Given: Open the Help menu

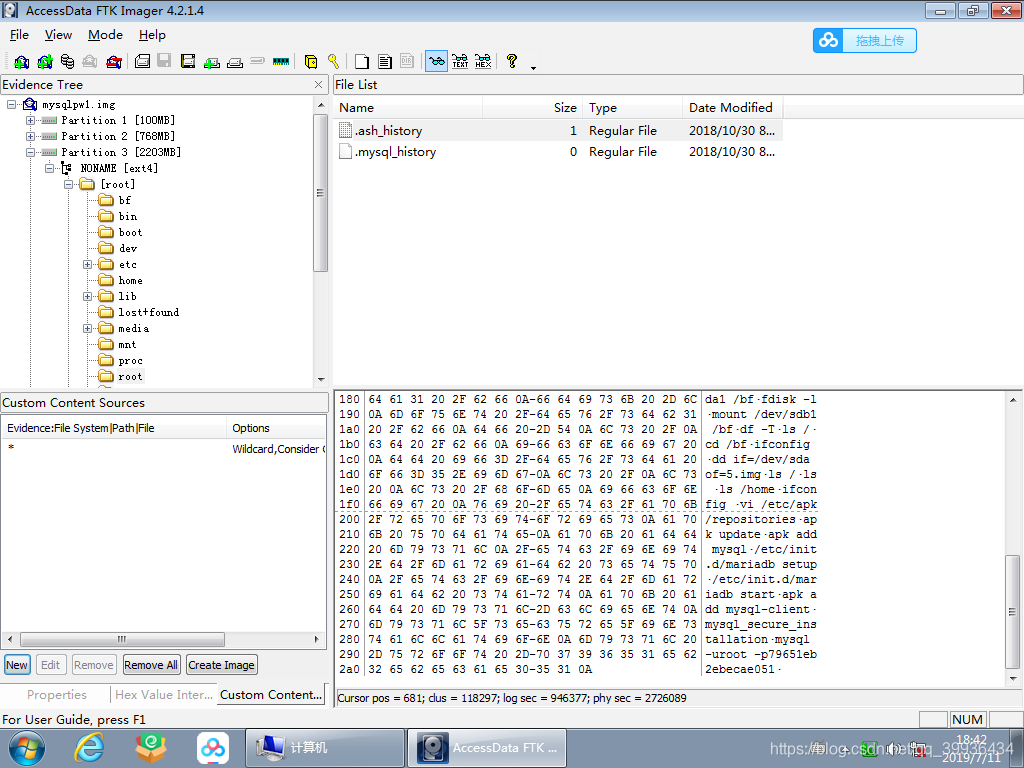Looking at the screenshot, I should [152, 35].
